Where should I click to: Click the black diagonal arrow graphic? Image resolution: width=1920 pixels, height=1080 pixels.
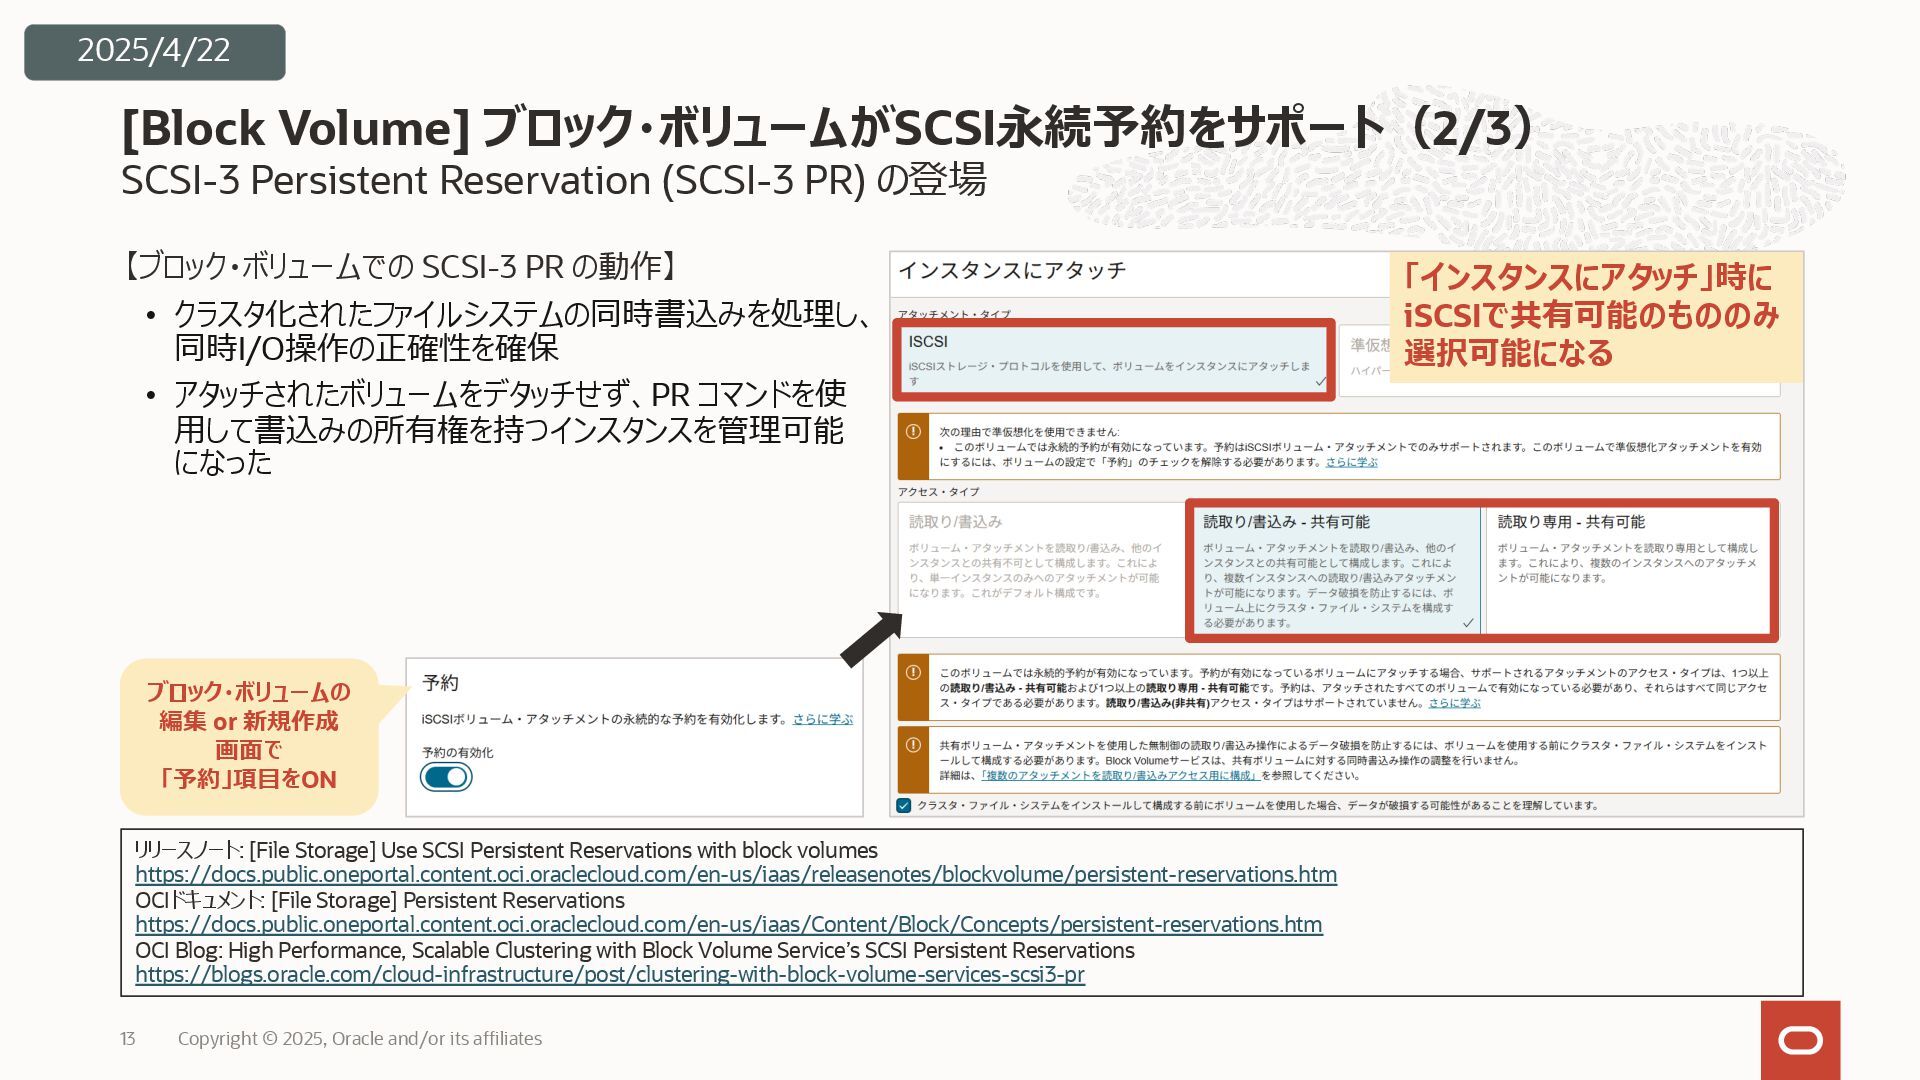tap(871, 640)
